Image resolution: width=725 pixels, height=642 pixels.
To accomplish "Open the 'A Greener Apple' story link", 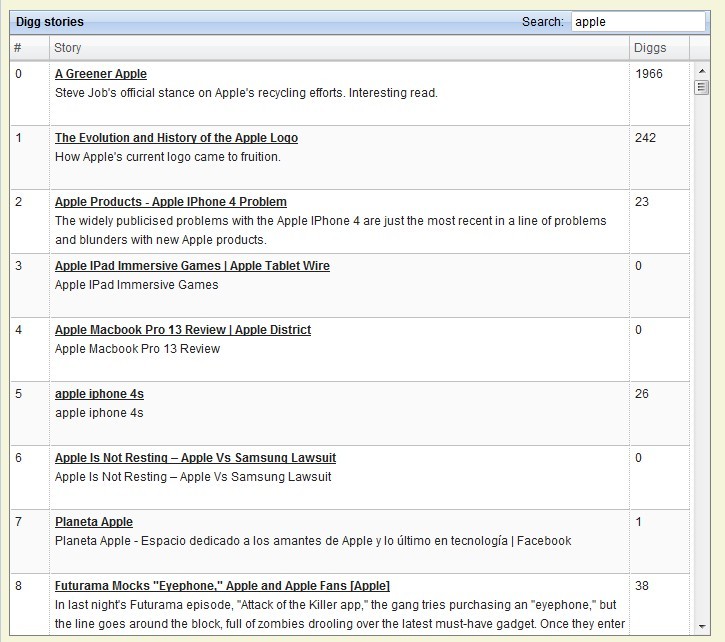I will click(101, 74).
